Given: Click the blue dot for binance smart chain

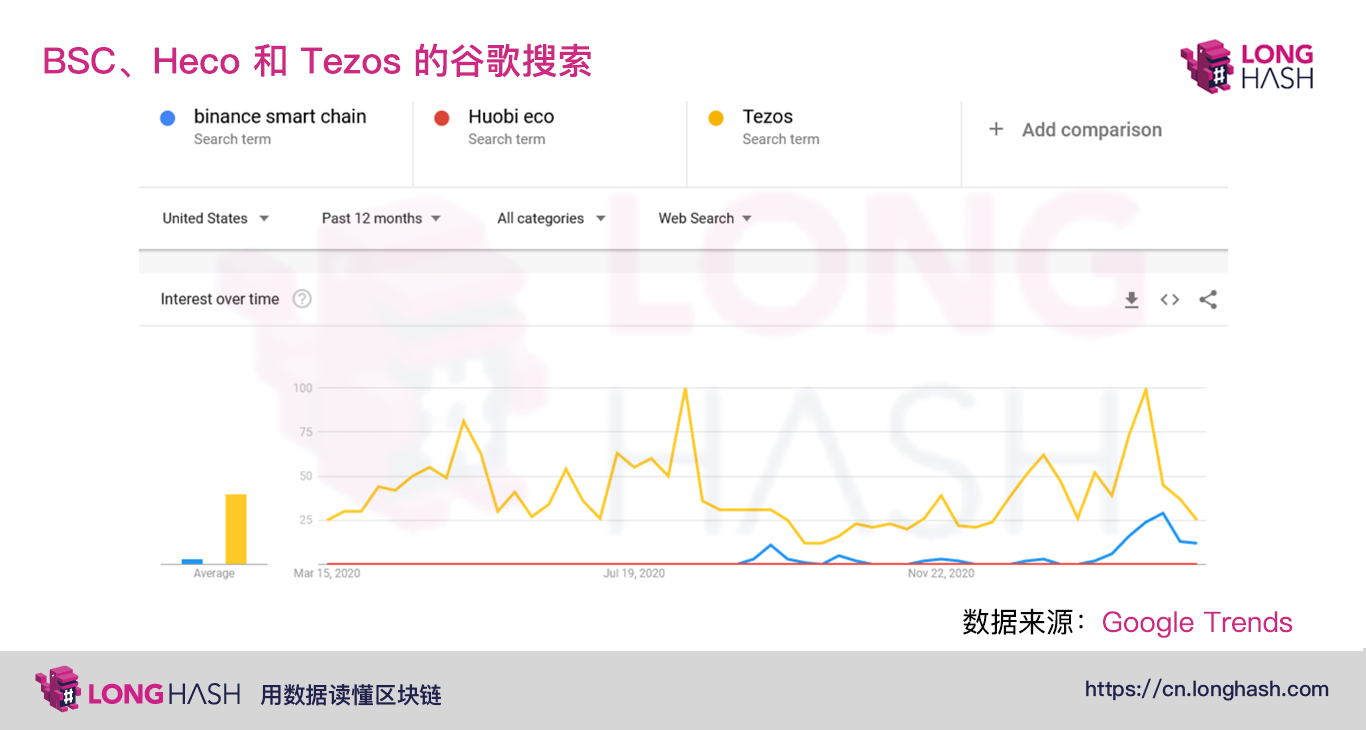Looking at the screenshot, I should (x=166, y=118).
